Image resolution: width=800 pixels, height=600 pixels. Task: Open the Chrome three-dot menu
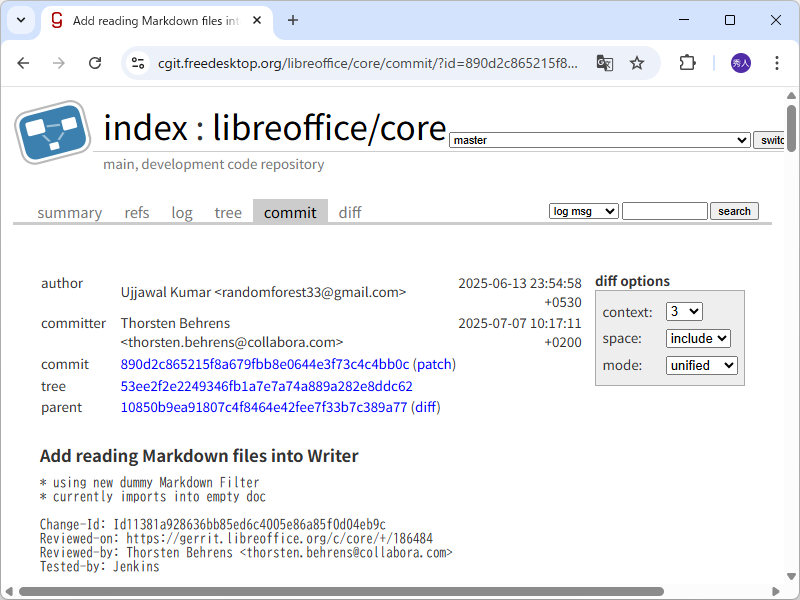[x=777, y=62]
